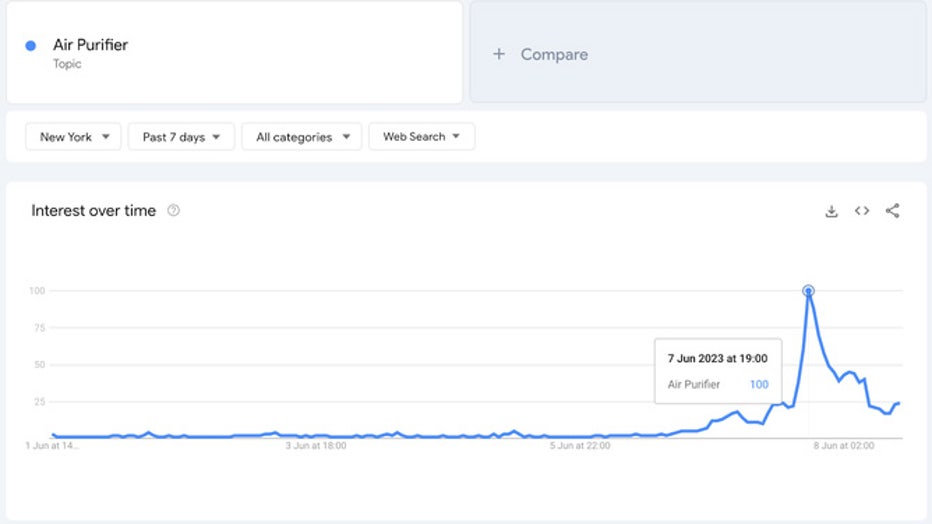932x524 pixels.
Task: Share the Interest over time chart
Action: point(893,211)
